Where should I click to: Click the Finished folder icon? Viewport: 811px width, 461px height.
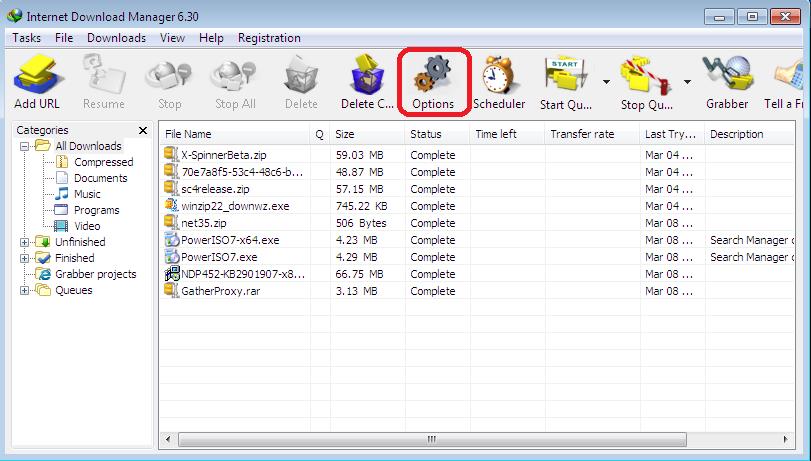click(x=43, y=258)
